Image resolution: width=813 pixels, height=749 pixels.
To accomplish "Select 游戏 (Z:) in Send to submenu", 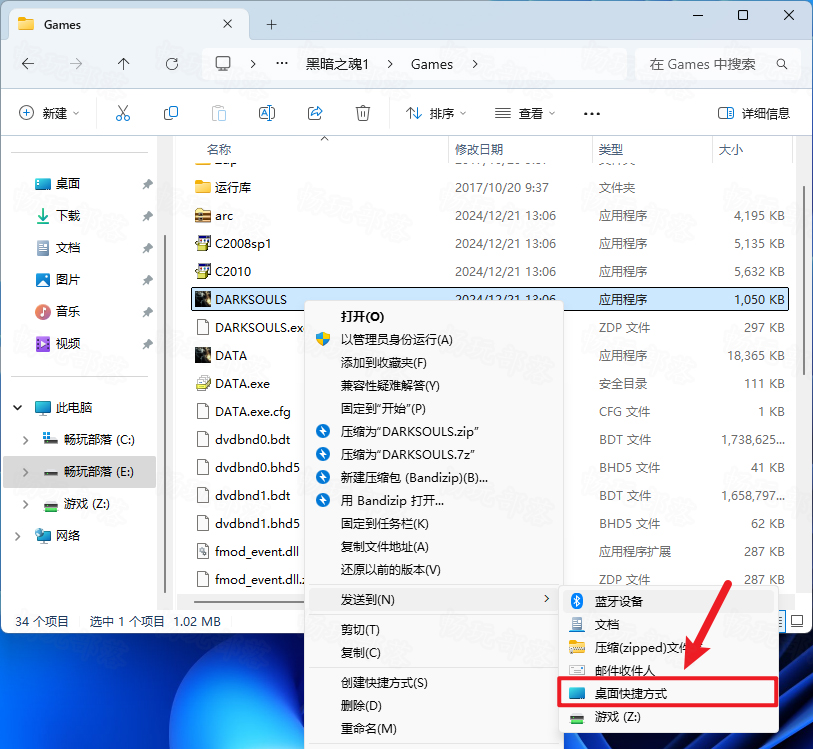I will (668, 717).
